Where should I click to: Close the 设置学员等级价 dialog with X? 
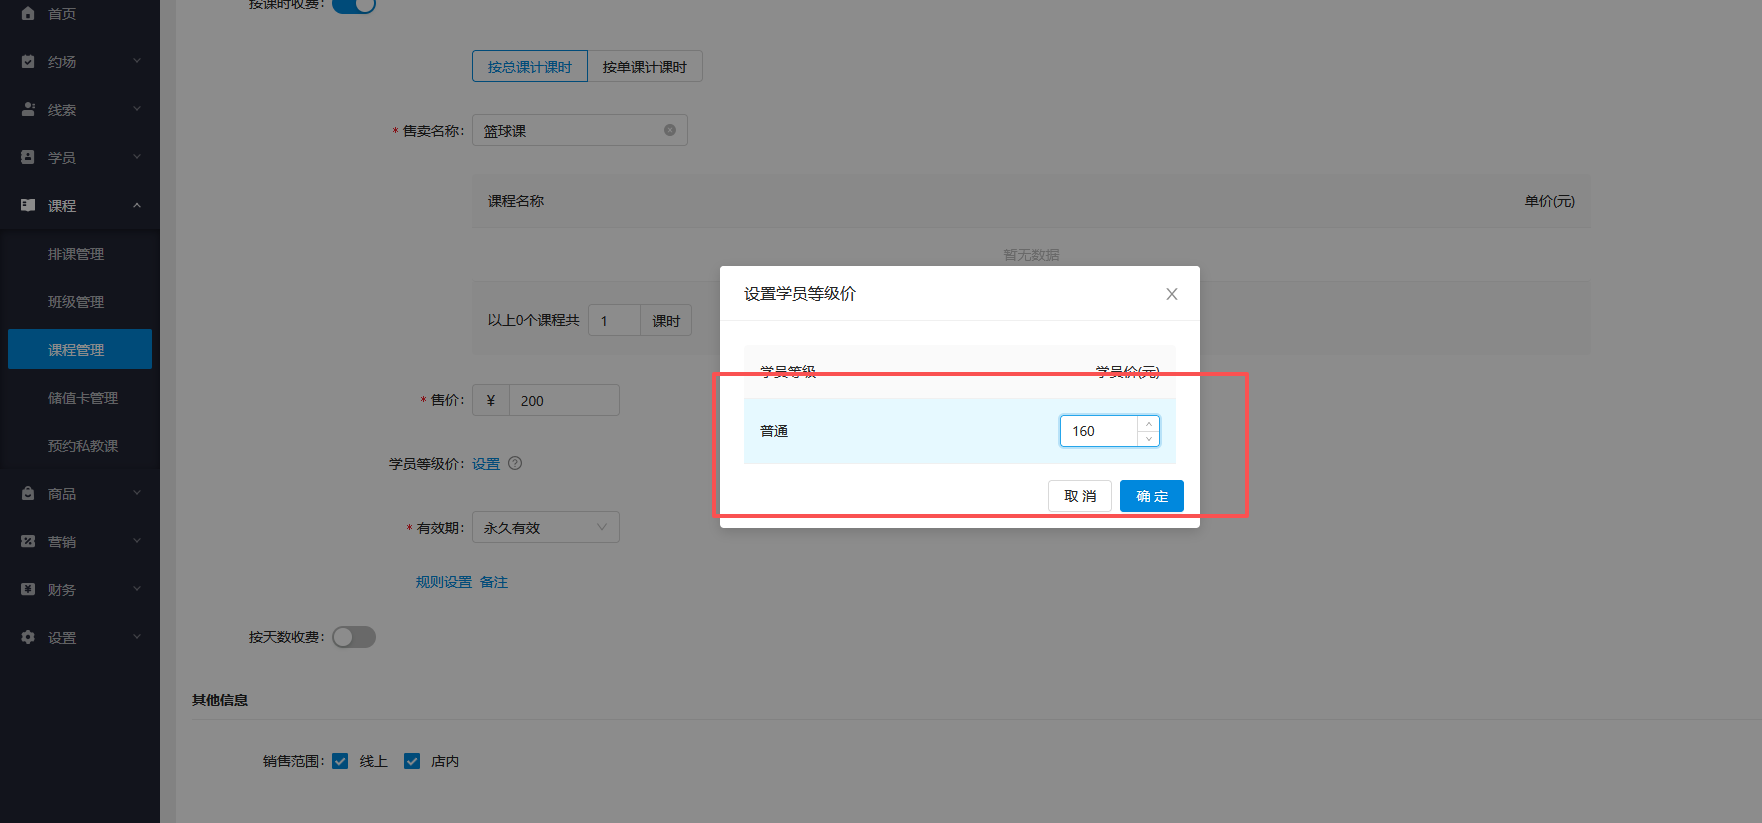tap(1172, 294)
